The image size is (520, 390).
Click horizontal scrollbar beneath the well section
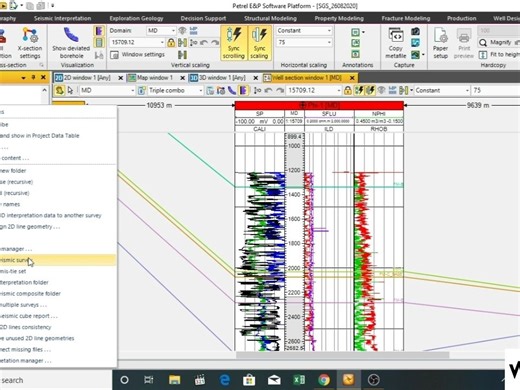click(342, 355)
